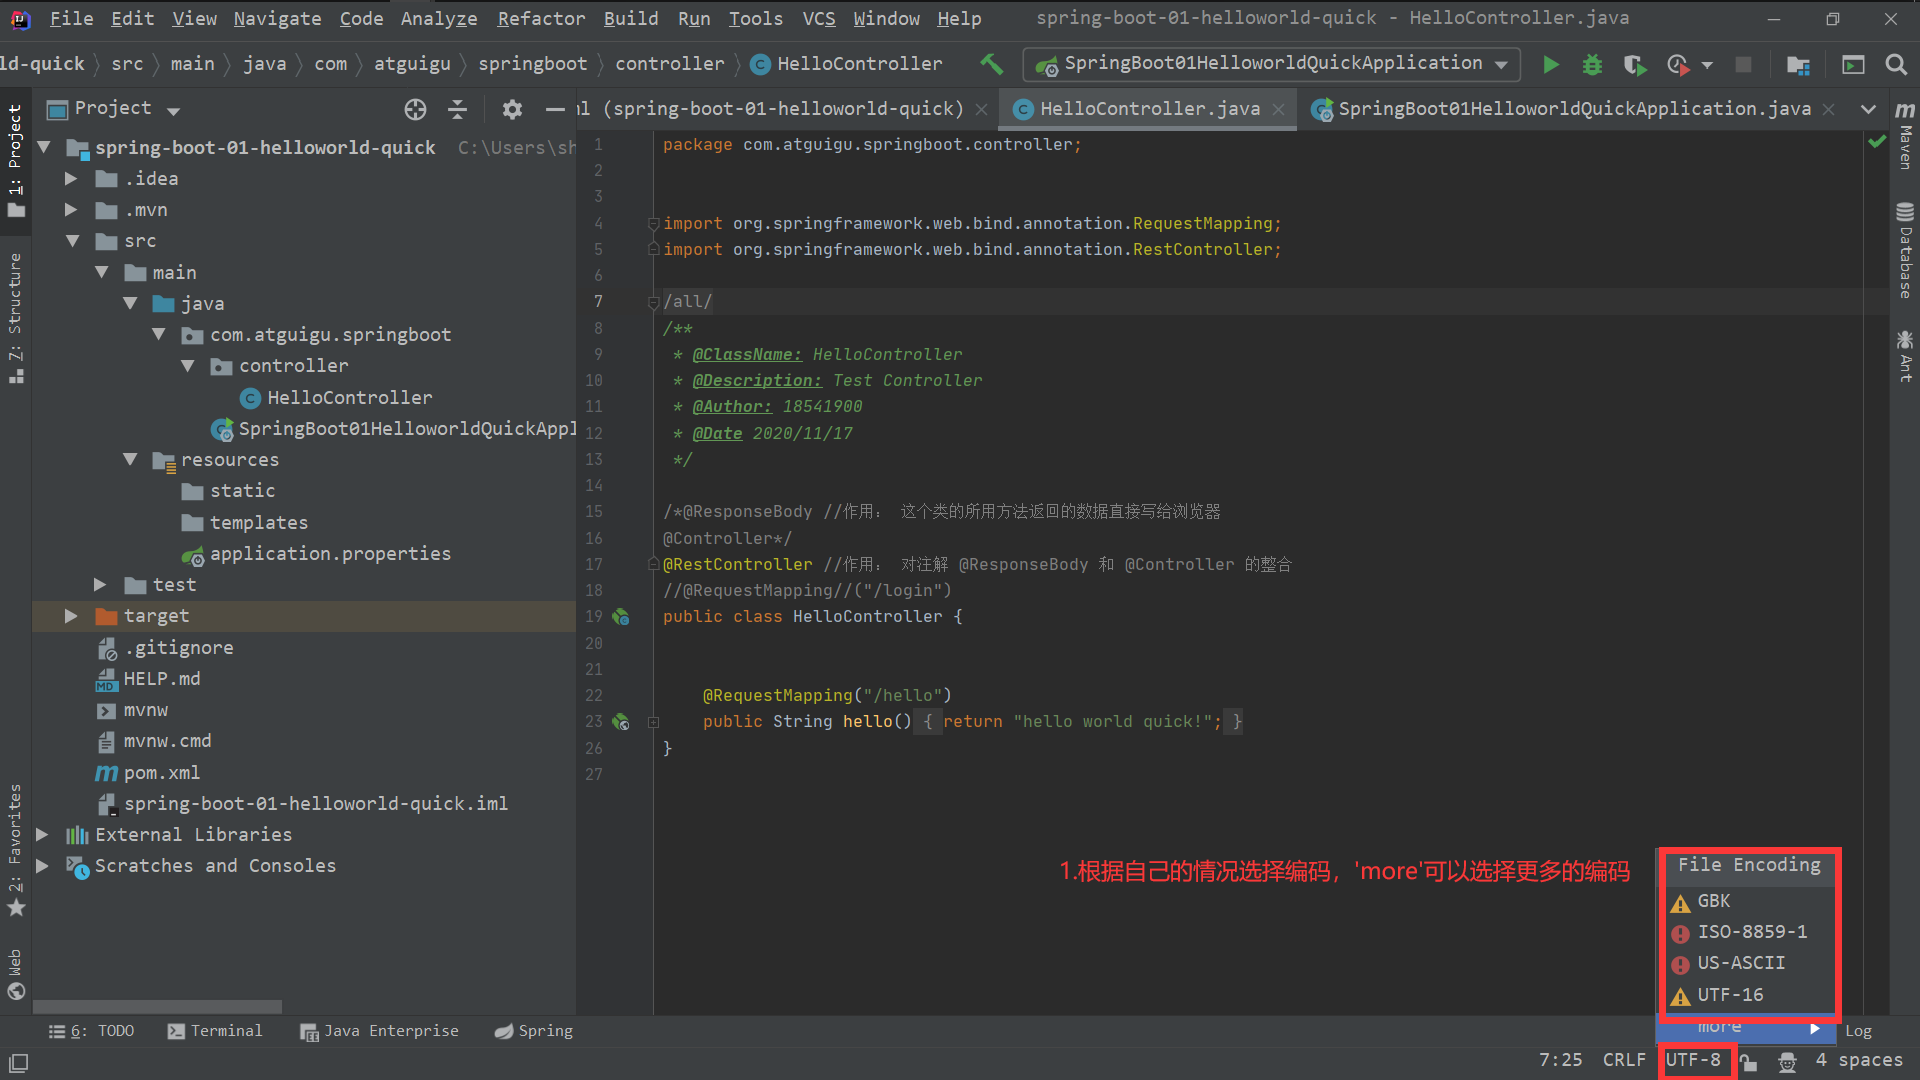1920x1080 pixels.
Task: Open Project panel settings gear
Action: tap(512, 109)
